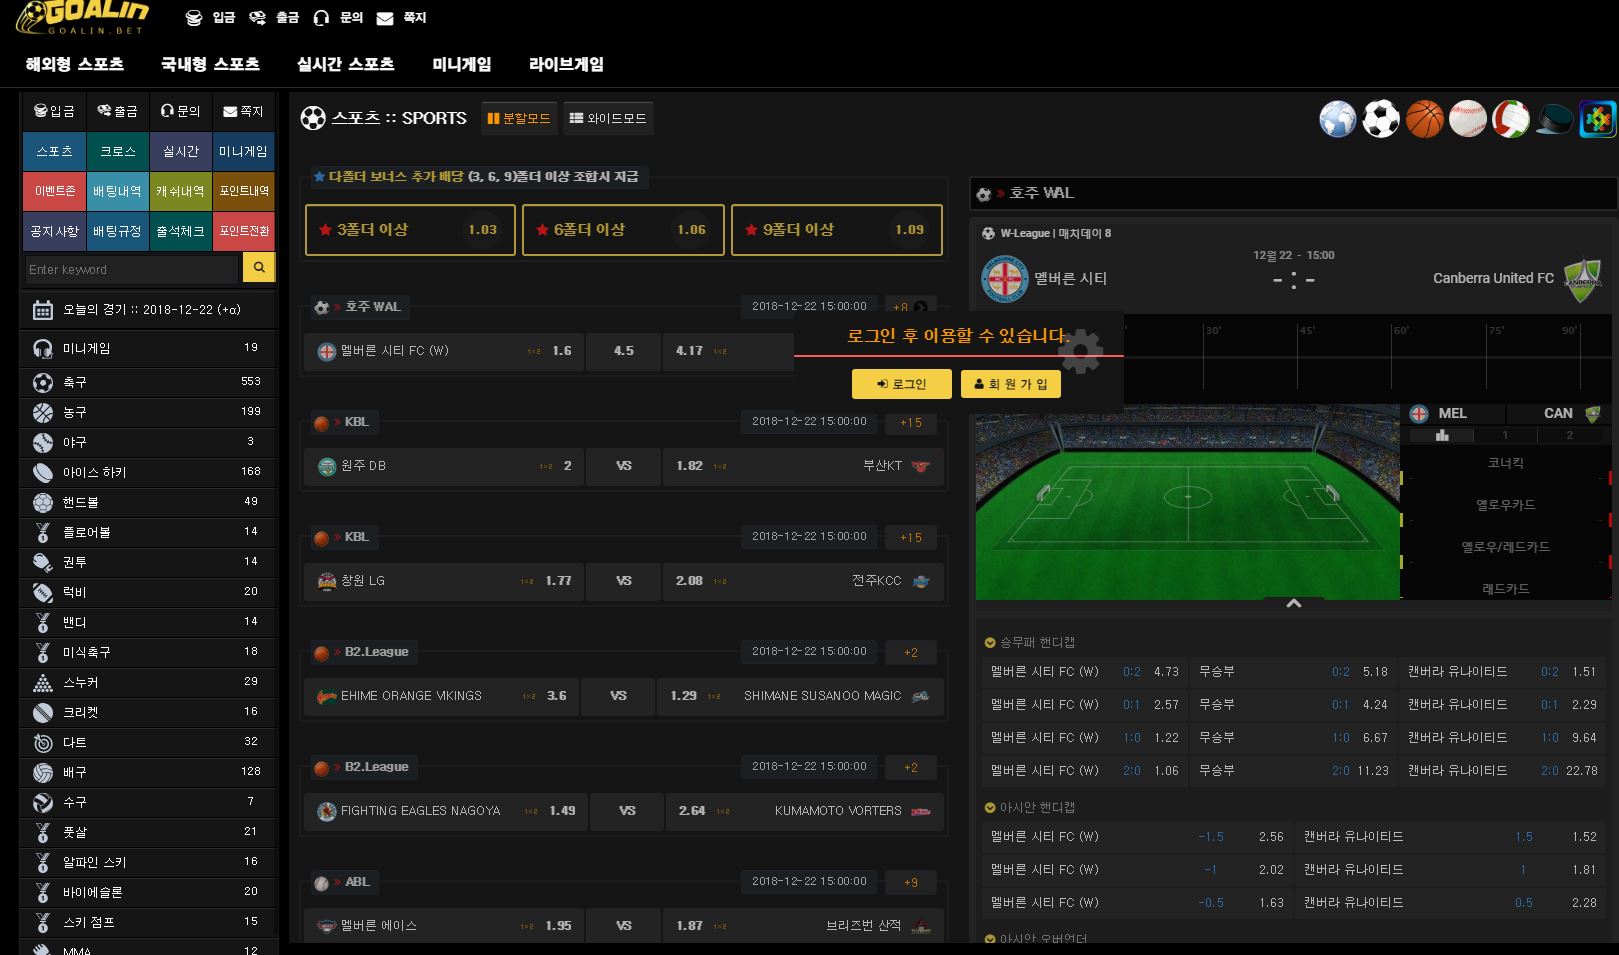Click the darts icon for 다트
This screenshot has width=1619, height=955.
point(42,742)
